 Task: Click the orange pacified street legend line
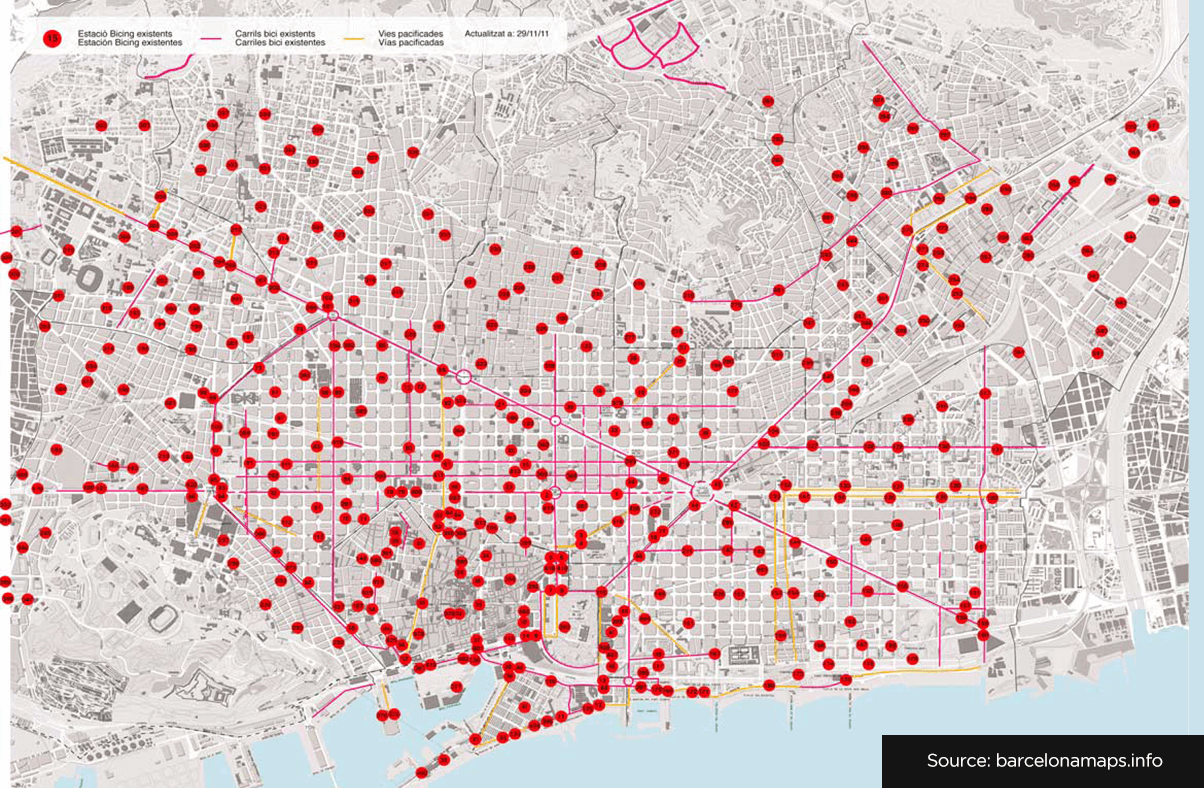tap(354, 38)
